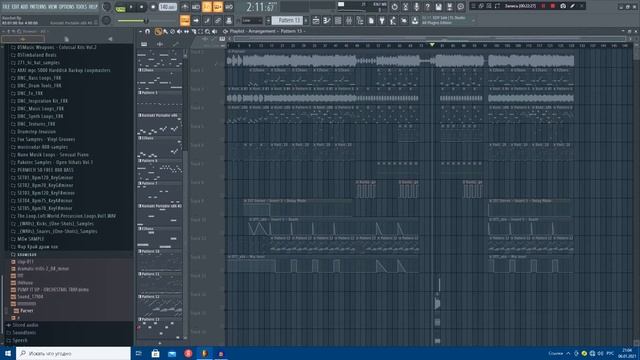Open the Playlist - Arrangement title dropdown
The image size is (640, 360).
pos(267,31)
